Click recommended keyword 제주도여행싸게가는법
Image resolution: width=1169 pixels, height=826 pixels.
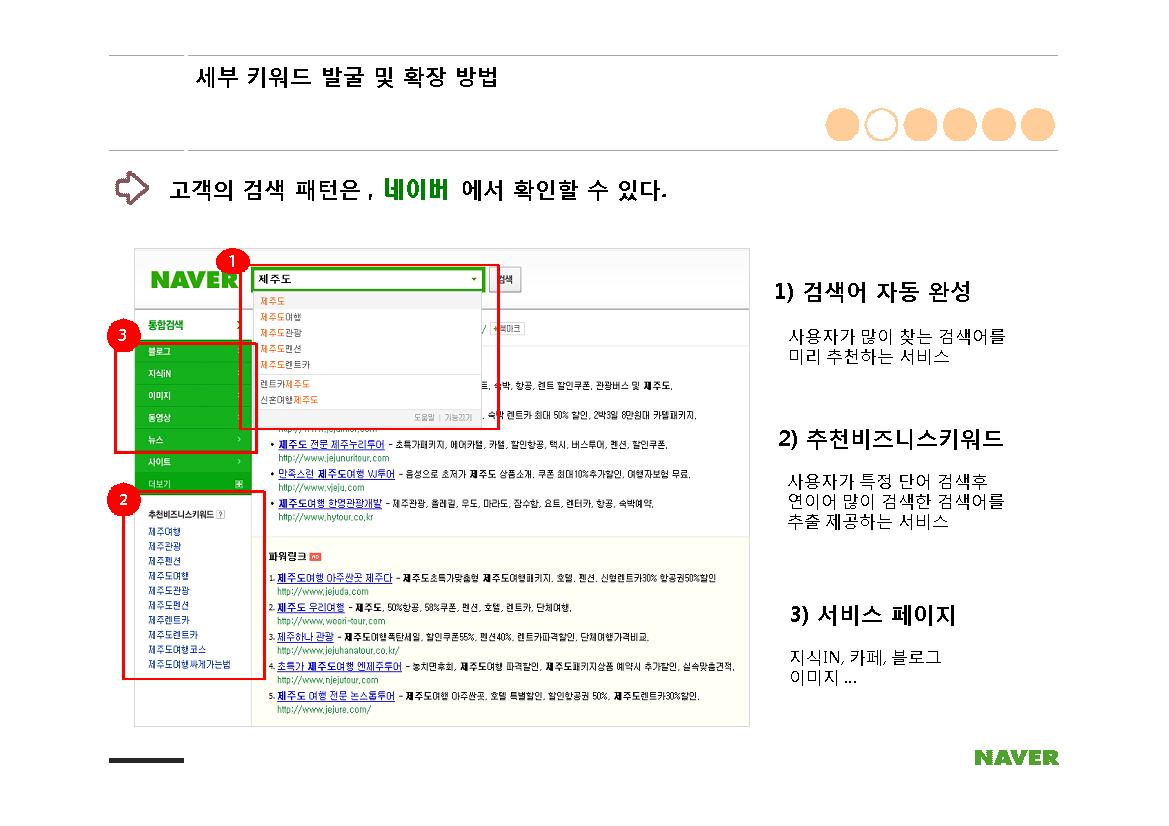click(189, 664)
